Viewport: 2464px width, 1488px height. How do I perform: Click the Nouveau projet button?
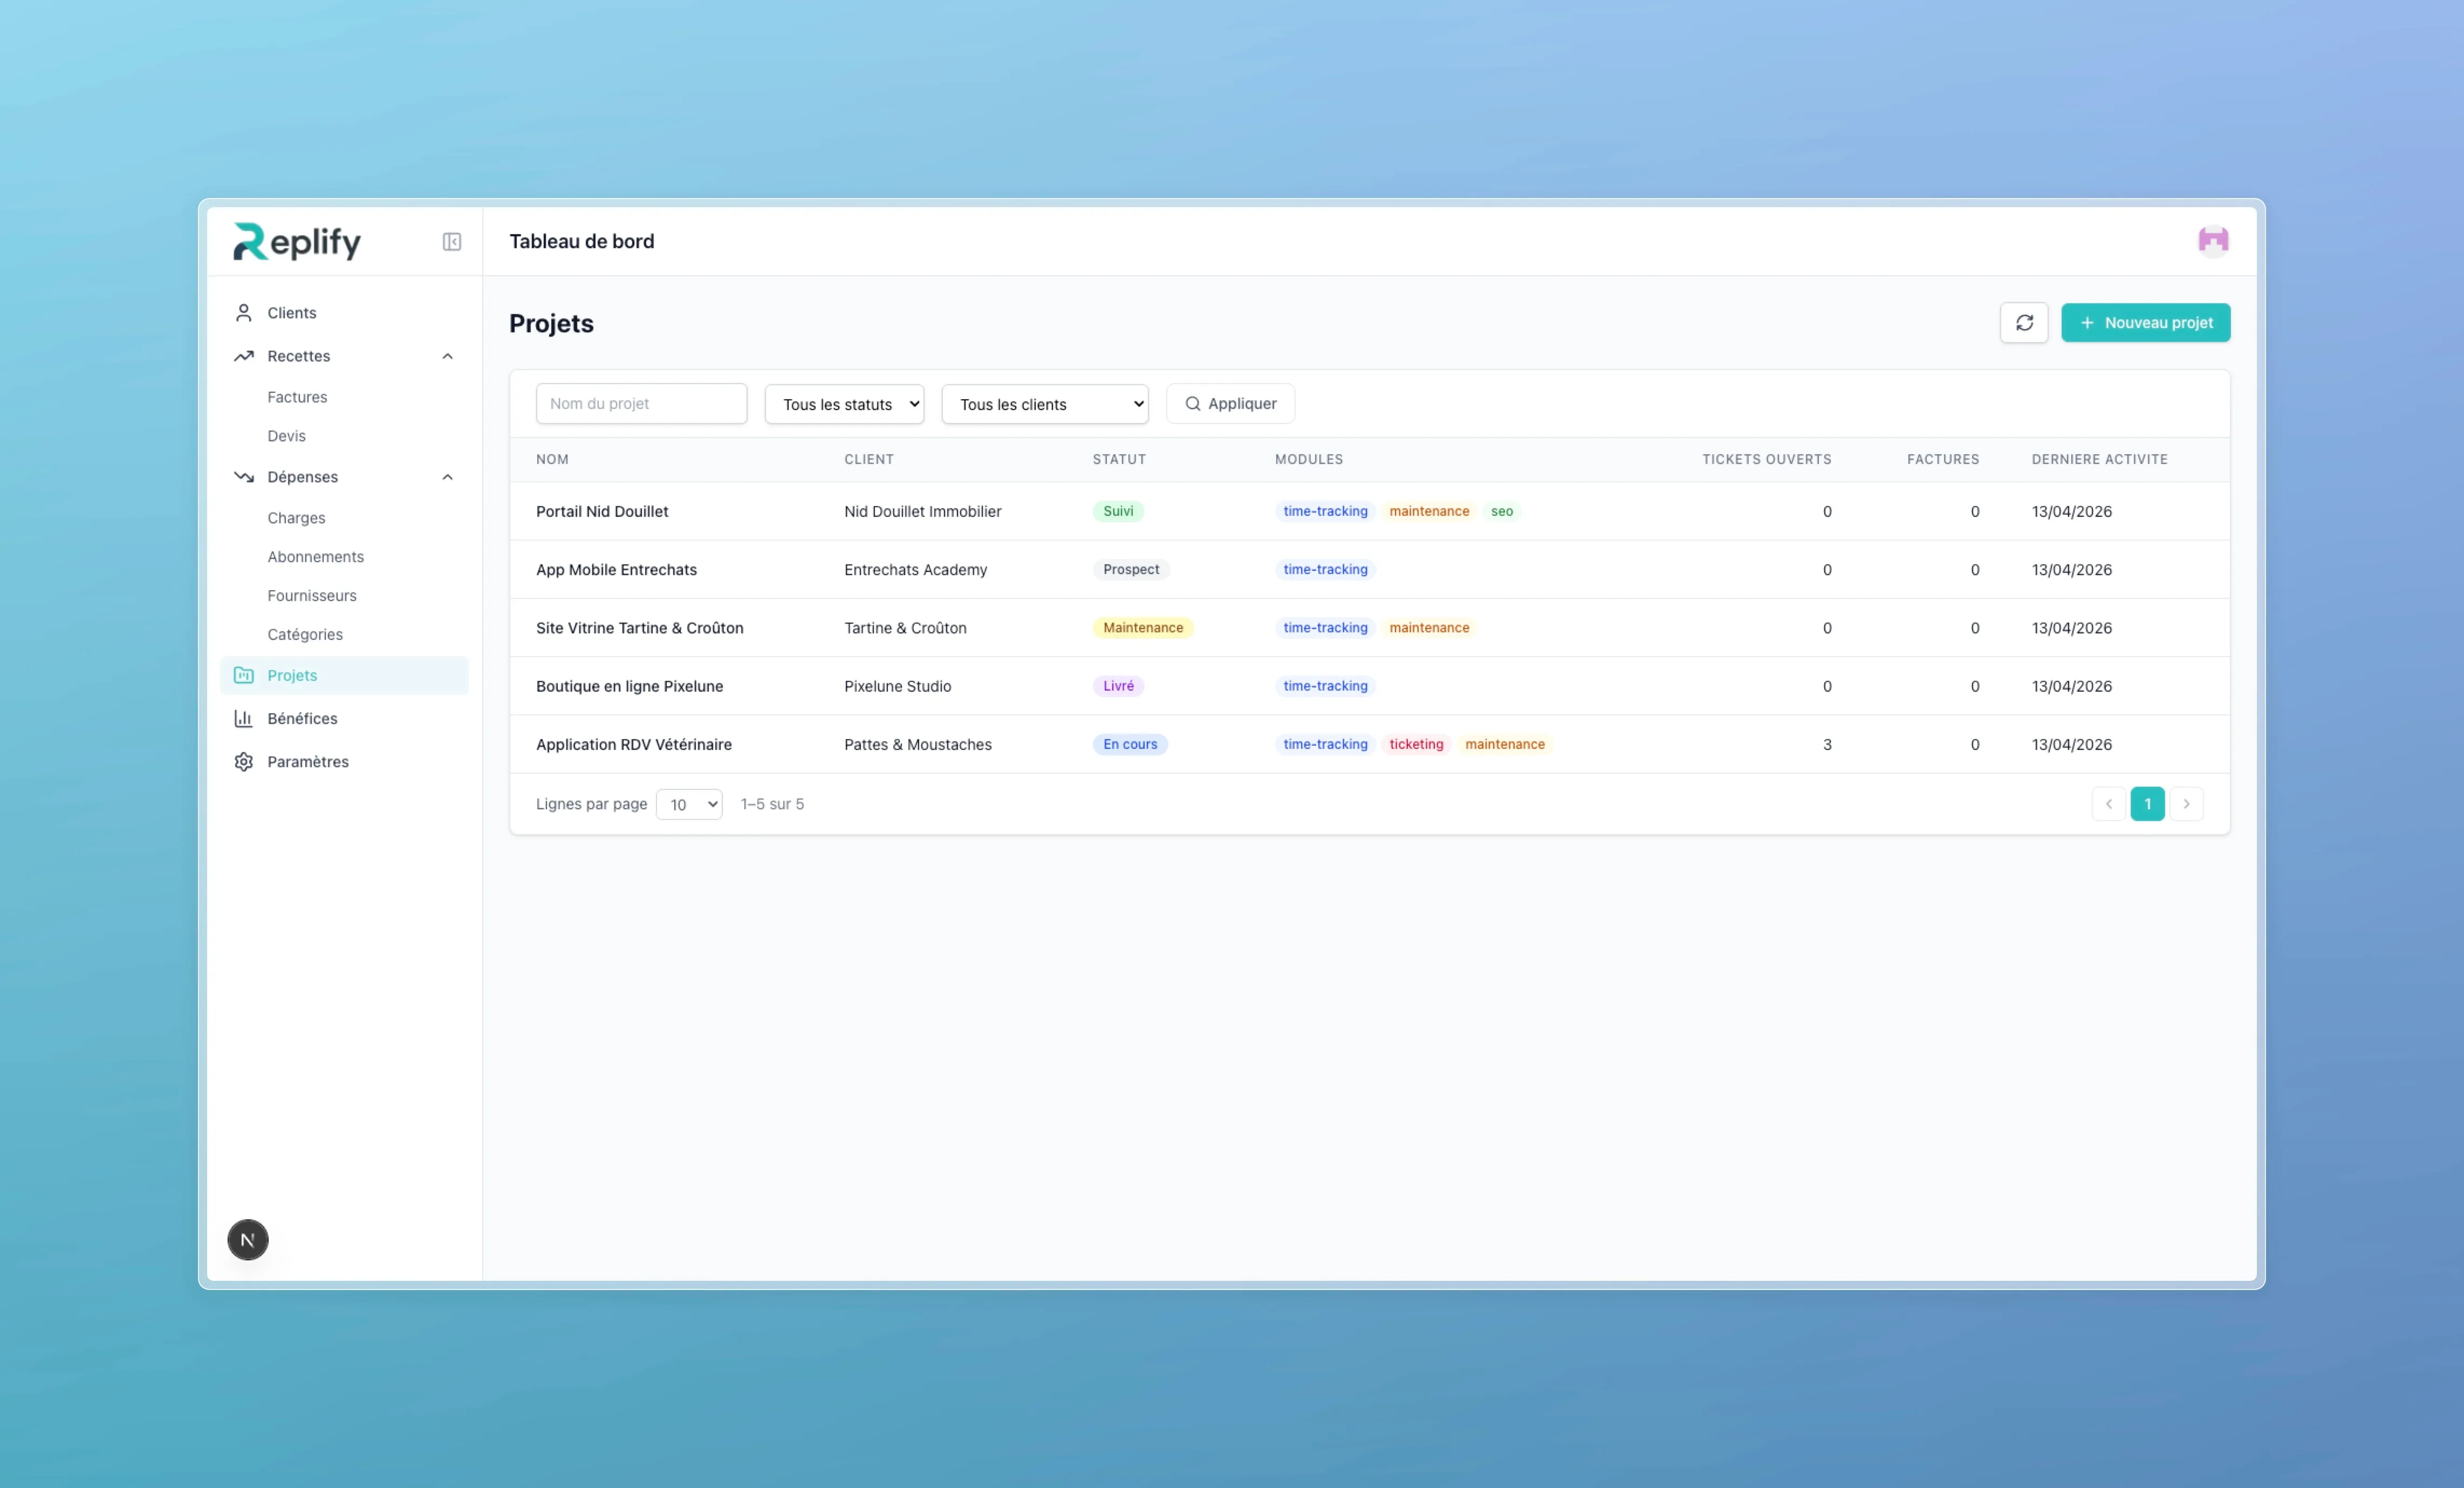click(x=2146, y=322)
